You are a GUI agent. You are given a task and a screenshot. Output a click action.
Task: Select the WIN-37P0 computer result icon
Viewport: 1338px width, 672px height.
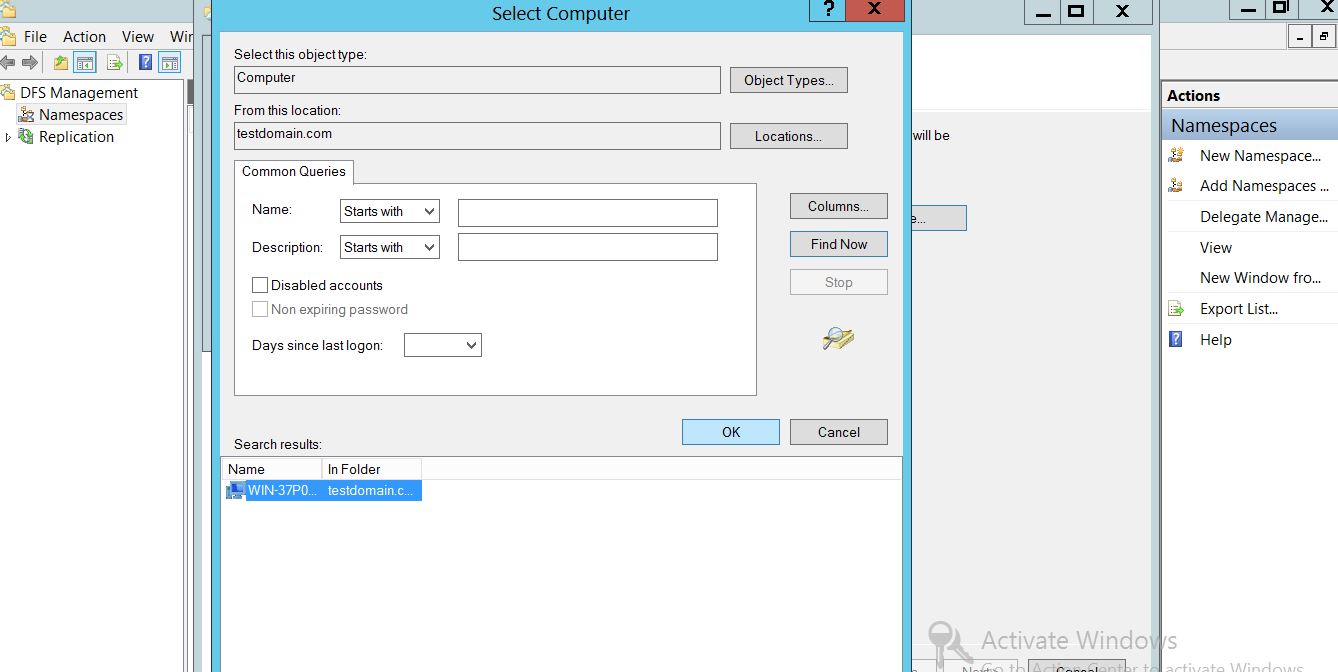click(236, 490)
